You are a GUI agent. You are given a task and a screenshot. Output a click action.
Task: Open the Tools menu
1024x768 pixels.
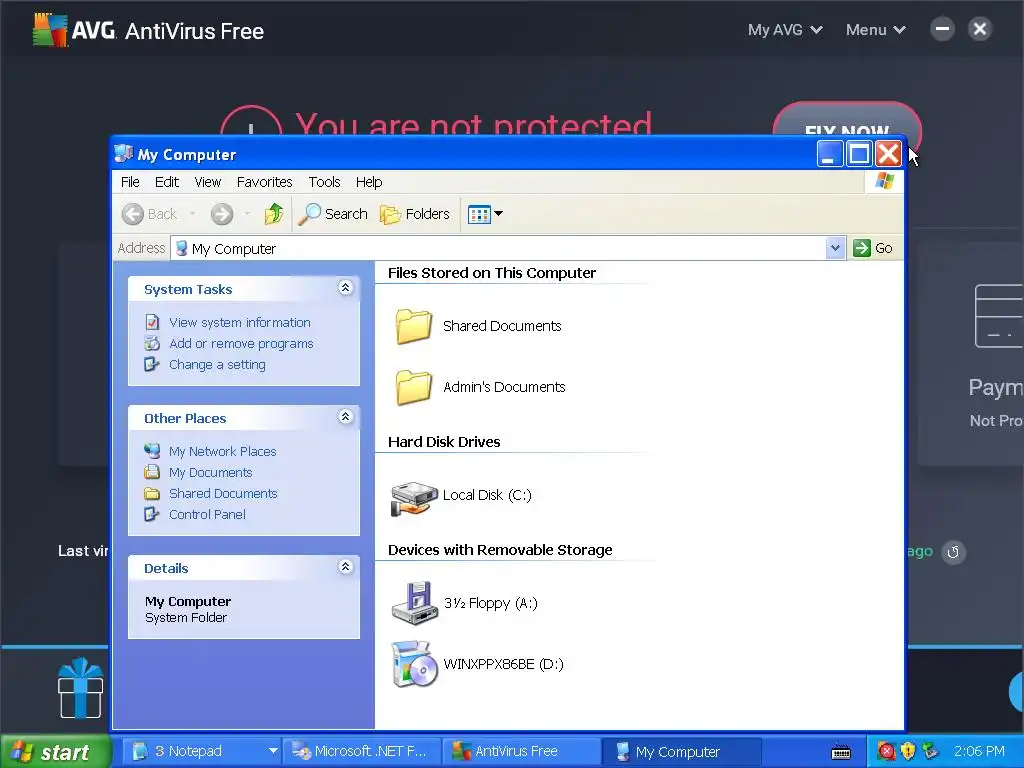click(x=325, y=182)
